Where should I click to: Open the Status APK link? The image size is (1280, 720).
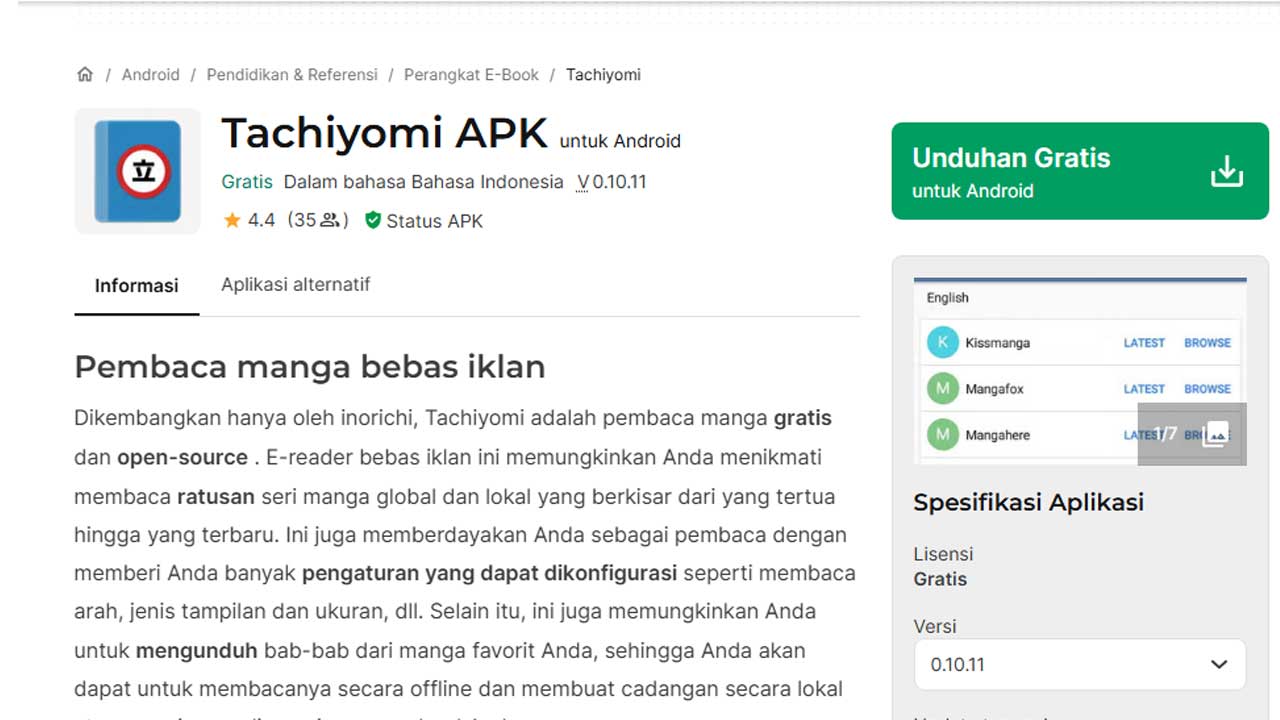click(x=434, y=221)
